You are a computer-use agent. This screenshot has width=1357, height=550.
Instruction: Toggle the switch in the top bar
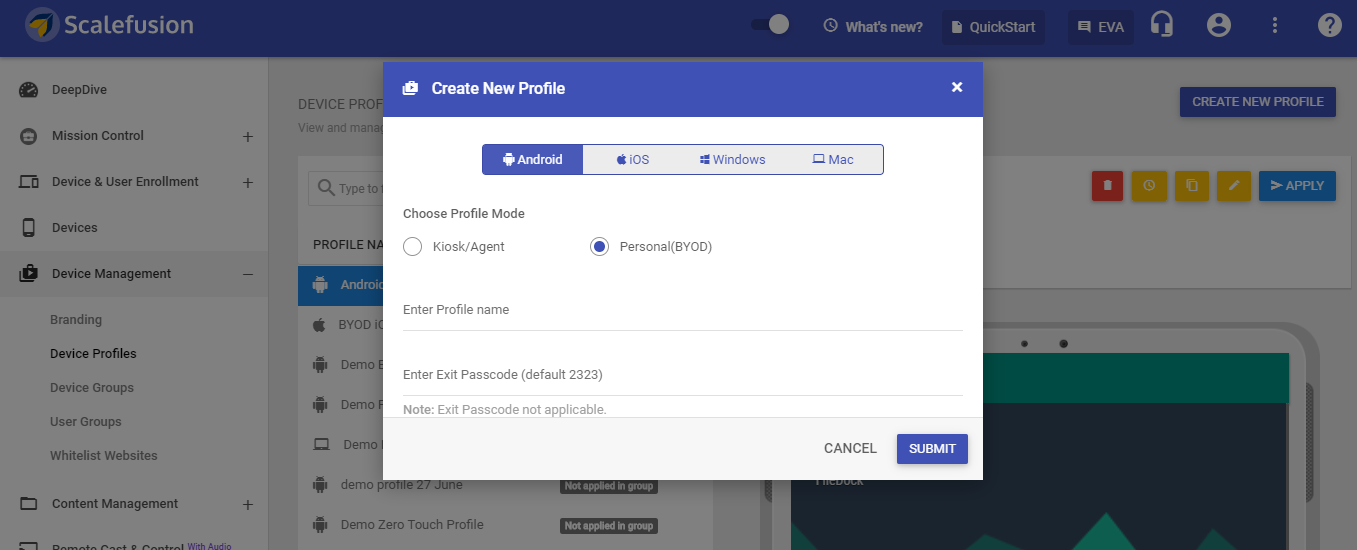coord(770,25)
